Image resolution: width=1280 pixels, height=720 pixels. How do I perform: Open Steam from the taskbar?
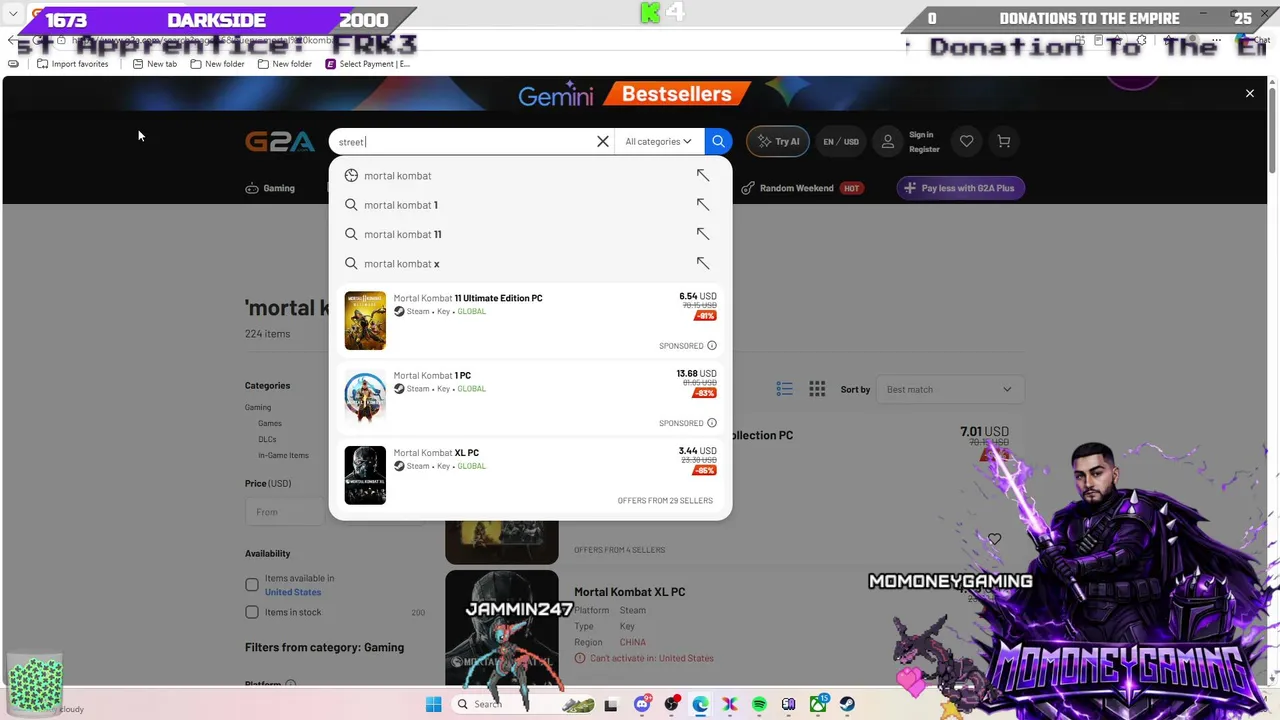point(847,704)
